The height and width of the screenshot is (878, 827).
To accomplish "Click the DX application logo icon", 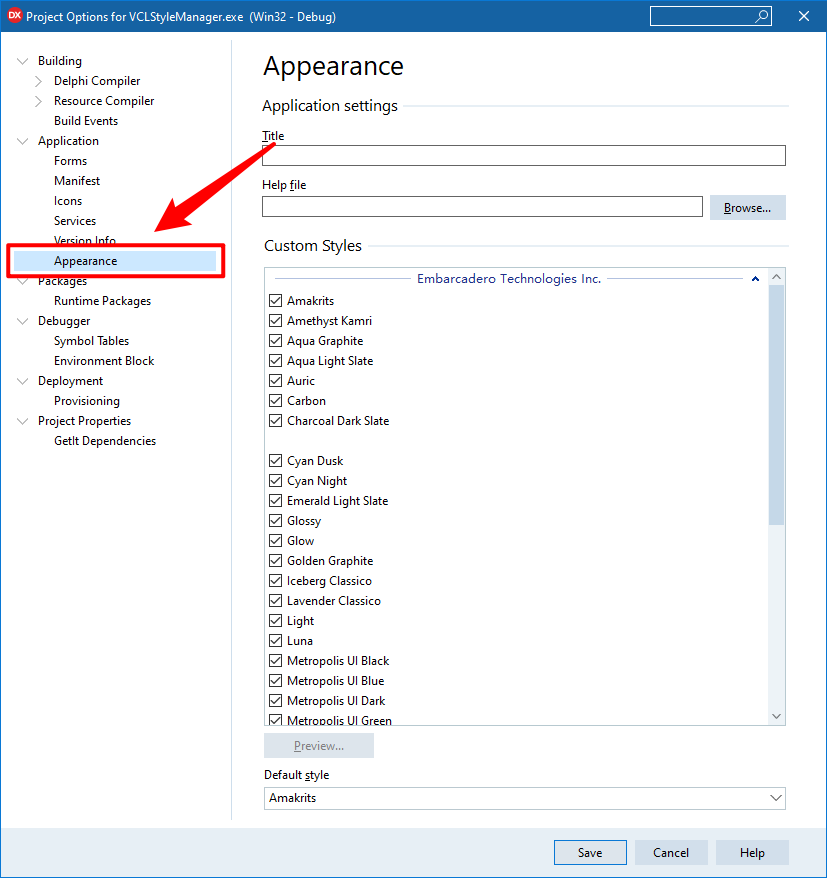I will tap(15, 16).
